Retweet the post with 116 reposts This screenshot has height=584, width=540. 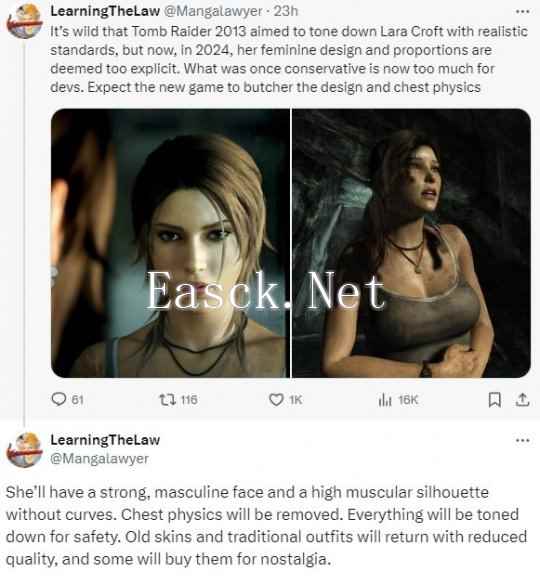pyautogui.click(x=166, y=400)
